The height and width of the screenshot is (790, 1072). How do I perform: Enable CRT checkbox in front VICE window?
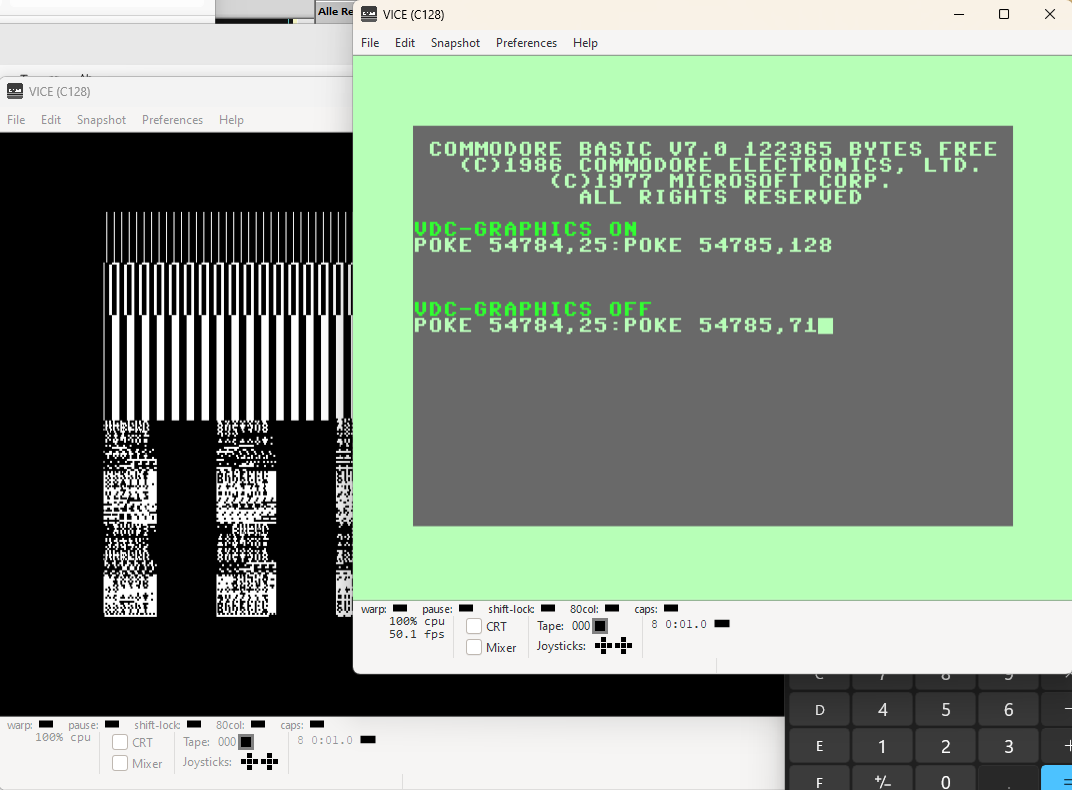pyautogui.click(x=474, y=626)
